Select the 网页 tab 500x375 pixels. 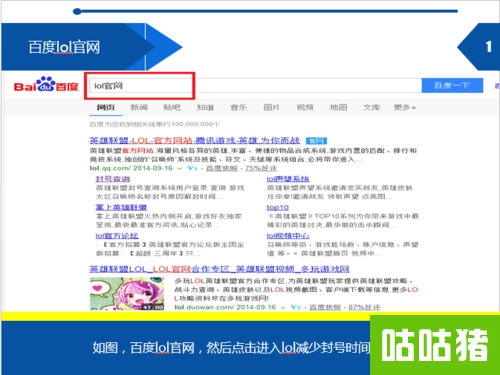coord(106,107)
